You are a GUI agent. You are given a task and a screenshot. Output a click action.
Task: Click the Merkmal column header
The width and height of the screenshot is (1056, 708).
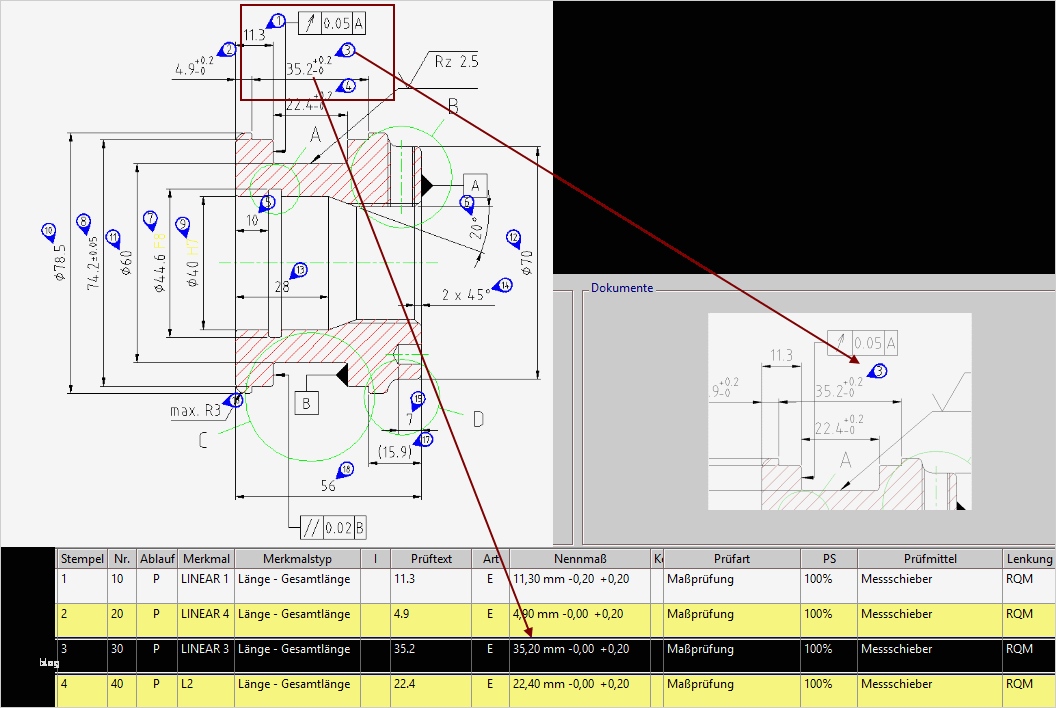click(x=206, y=558)
